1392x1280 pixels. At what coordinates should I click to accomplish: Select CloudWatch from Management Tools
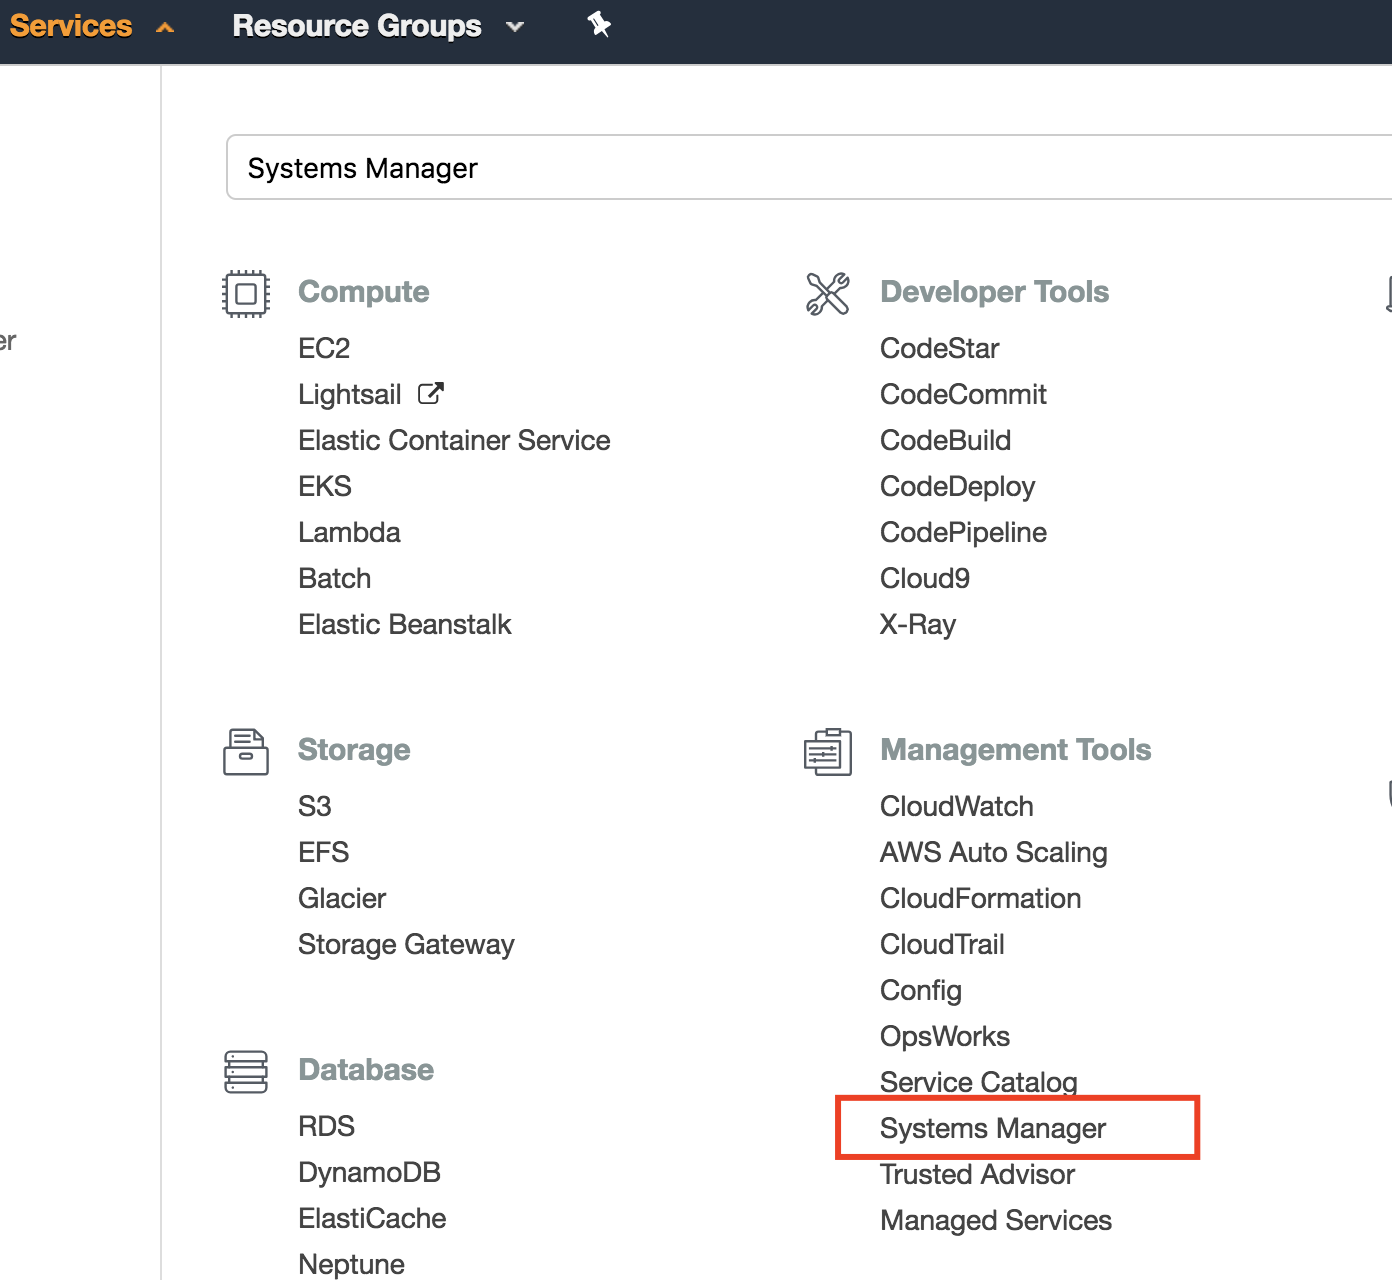(x=956, y=806)
